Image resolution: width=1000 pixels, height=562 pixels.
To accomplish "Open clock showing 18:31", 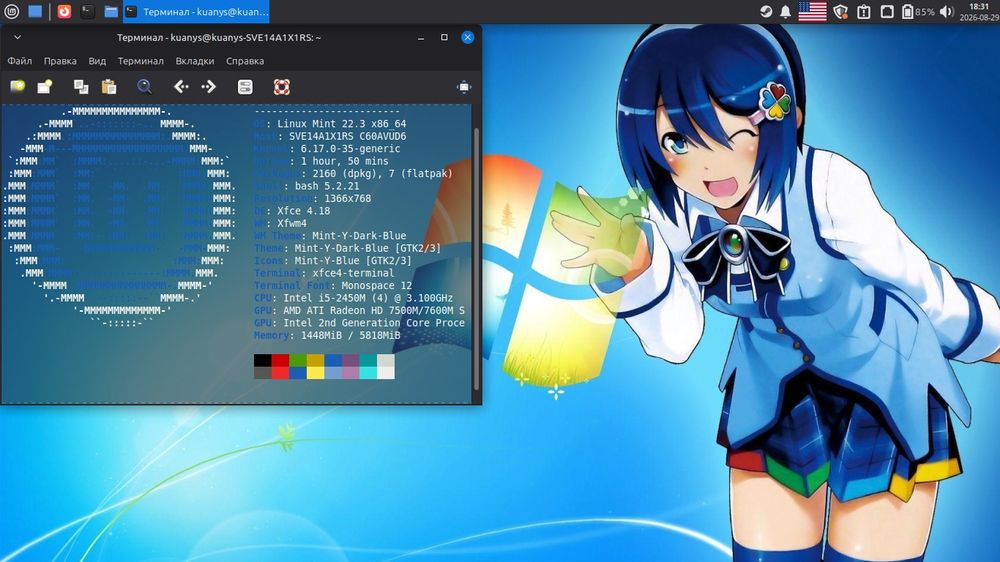I will point(979,11).
